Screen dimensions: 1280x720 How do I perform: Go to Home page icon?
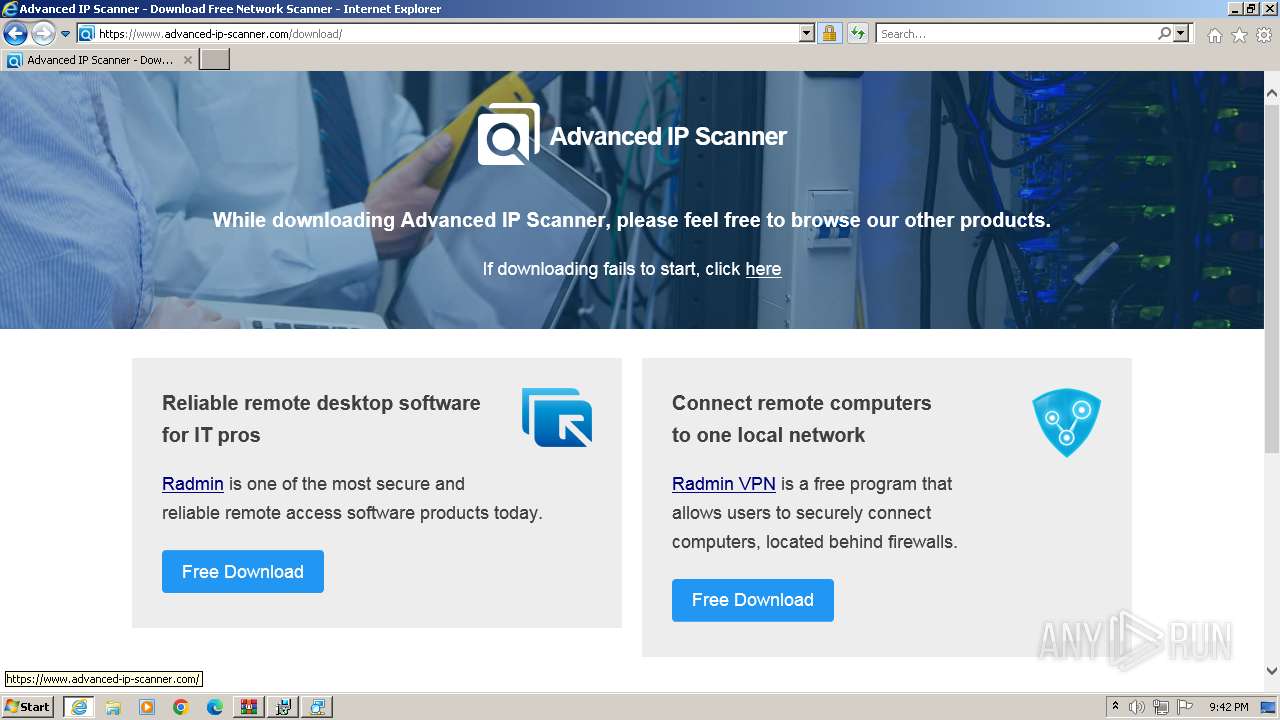click(x=1214, y=35)
